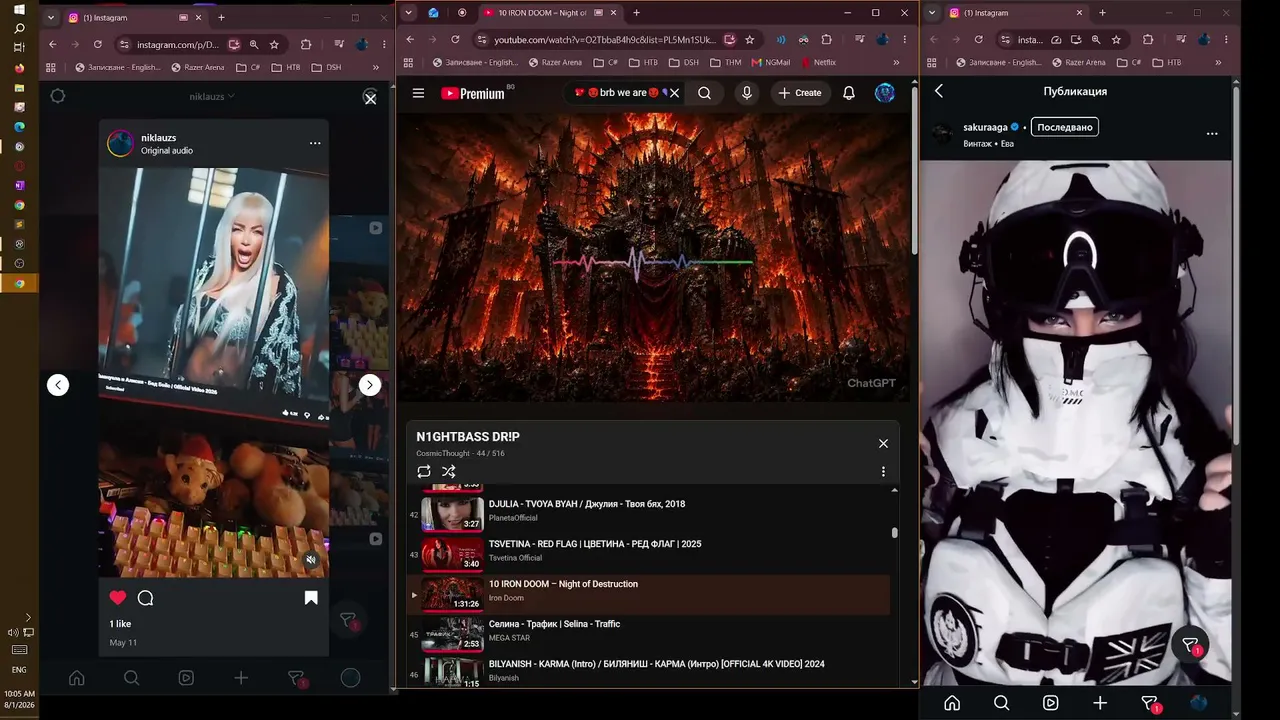This screenshot has height=720, width=1280.
Task: Open the NGMail bookmark
Action: (770, 62)
